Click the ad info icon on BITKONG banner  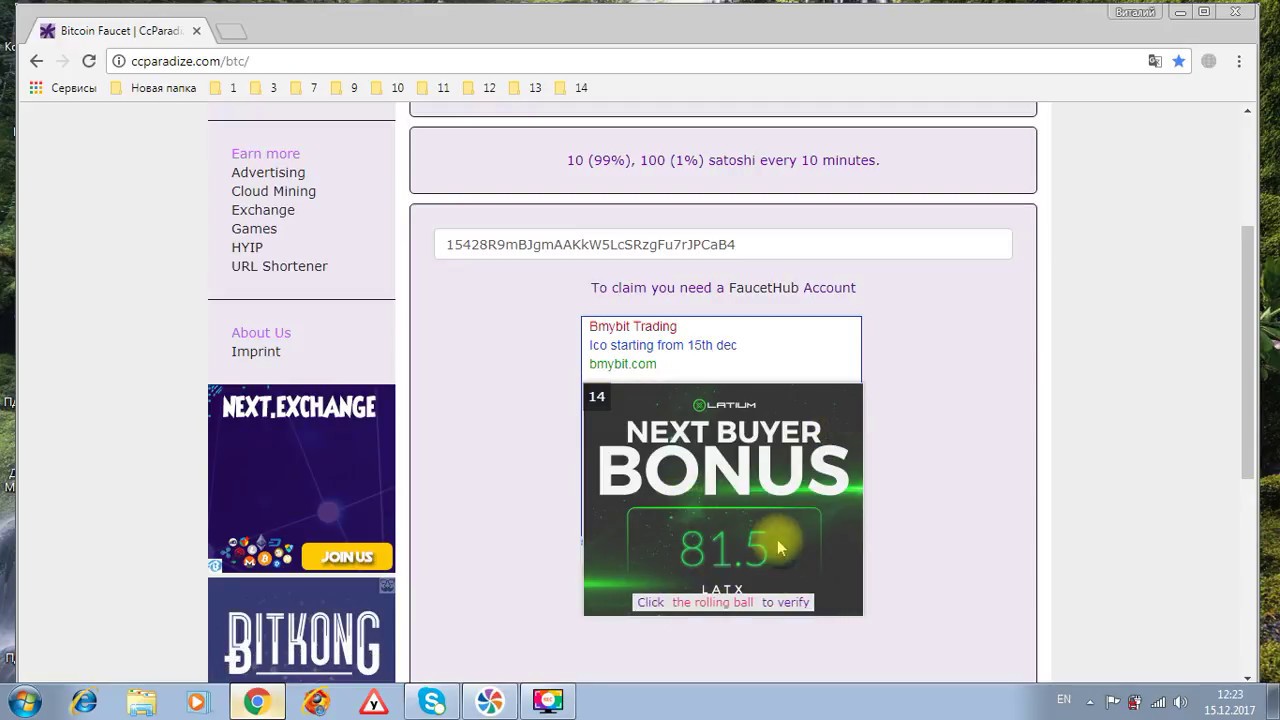tap(388, 586)
